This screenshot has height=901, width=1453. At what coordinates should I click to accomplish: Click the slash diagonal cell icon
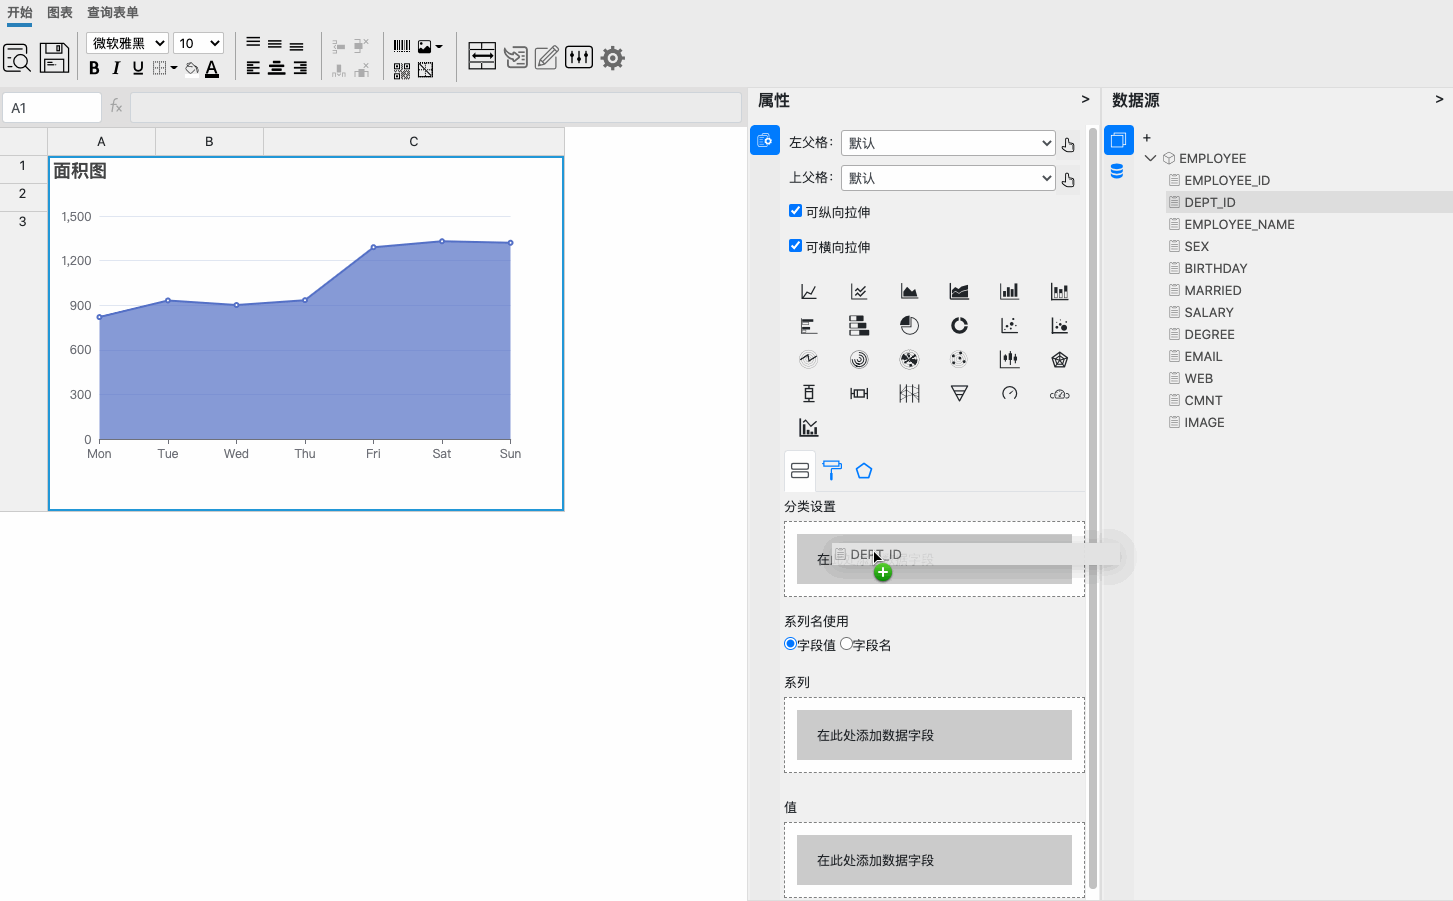click(x=426, y=70)
